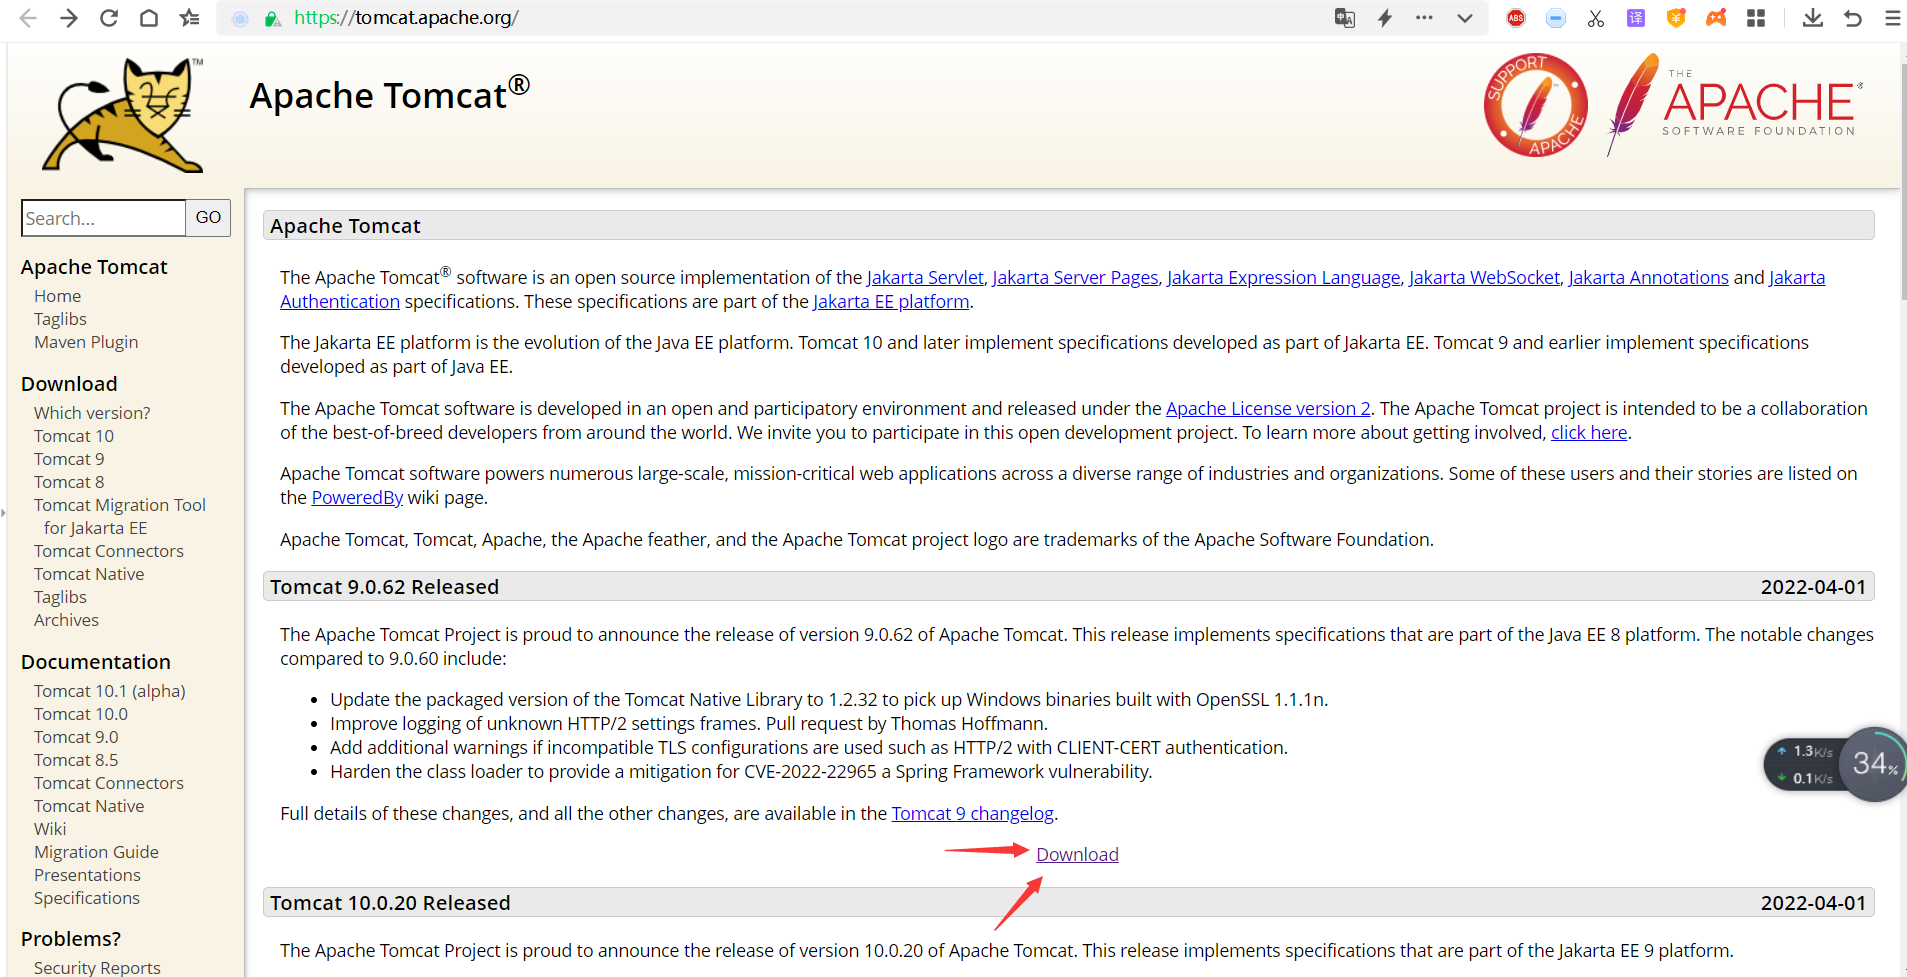Open Taglibs under the Apache Tomcat heading
1907x977 pixels.
tap(60, 319)
